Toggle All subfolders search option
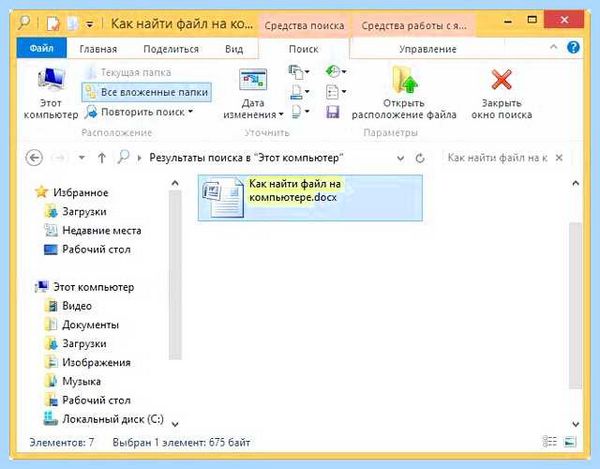The height and width of the screenshot is (469, 600). pyautogui.click(x=147, y=92)
